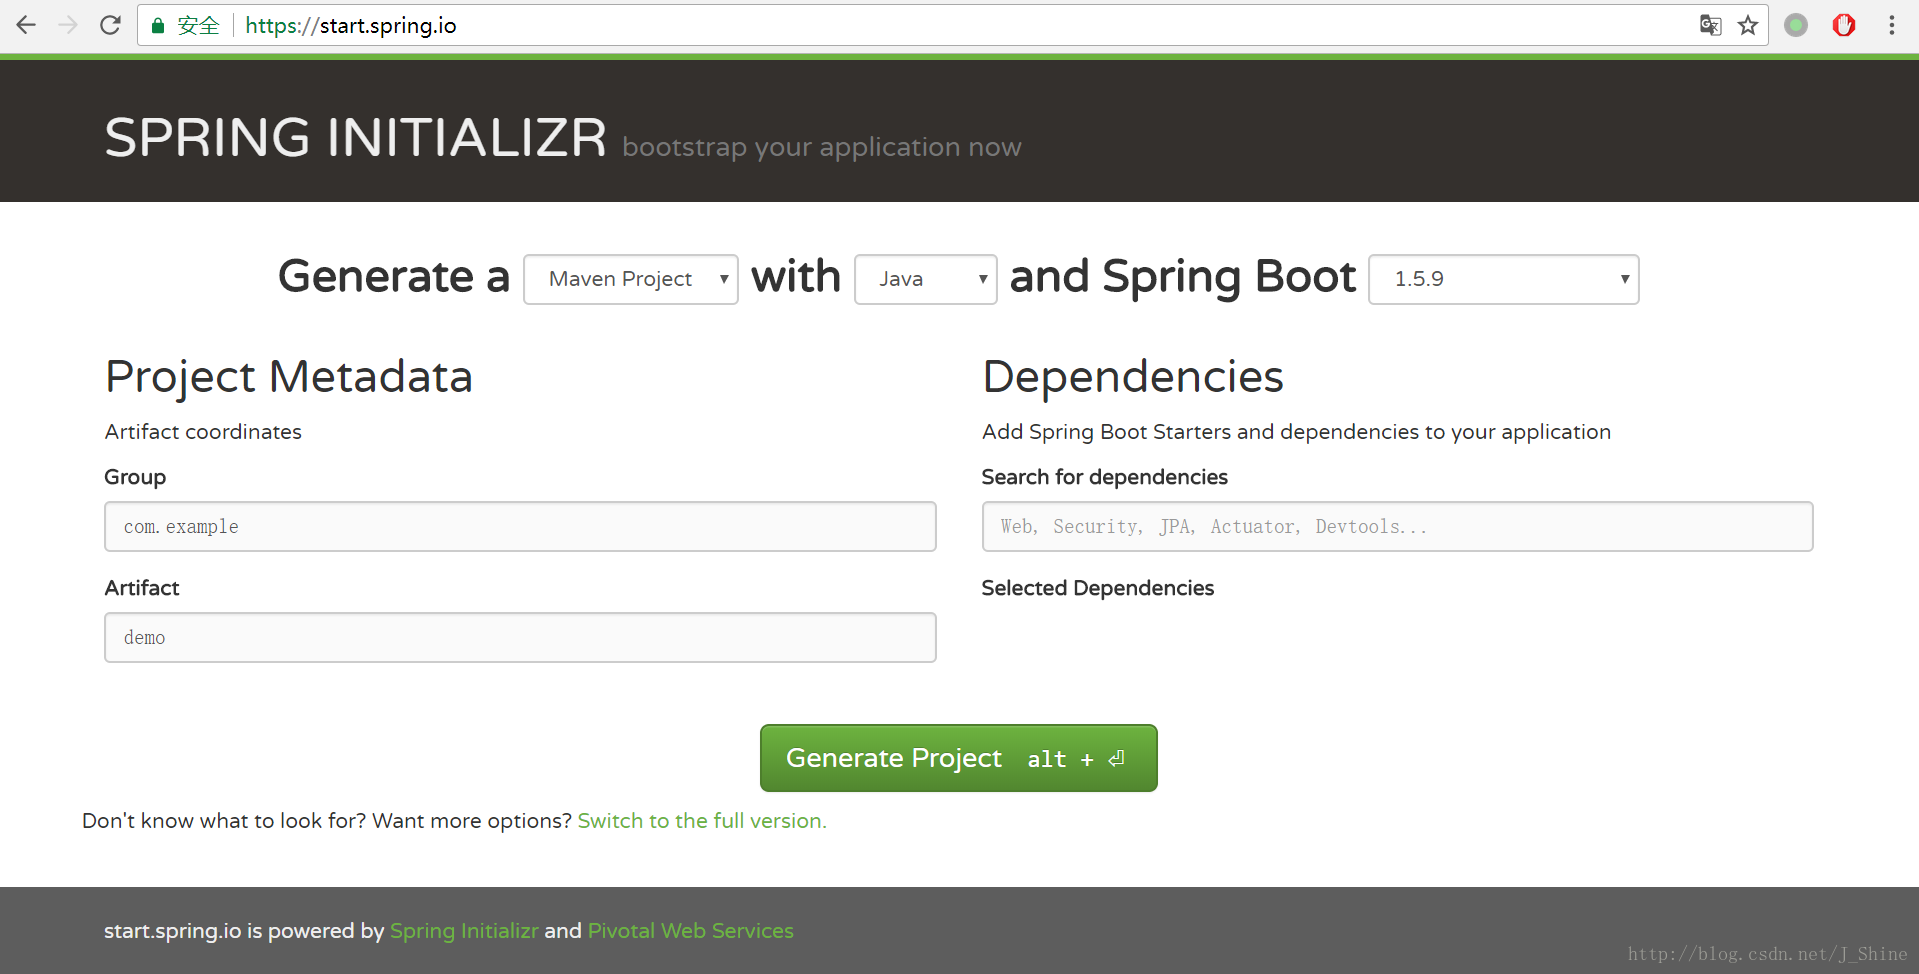This screenshot has height=974, width=1919.
Task: Focus the Artifact field containing demo
Action: click(x=520, y=637)
